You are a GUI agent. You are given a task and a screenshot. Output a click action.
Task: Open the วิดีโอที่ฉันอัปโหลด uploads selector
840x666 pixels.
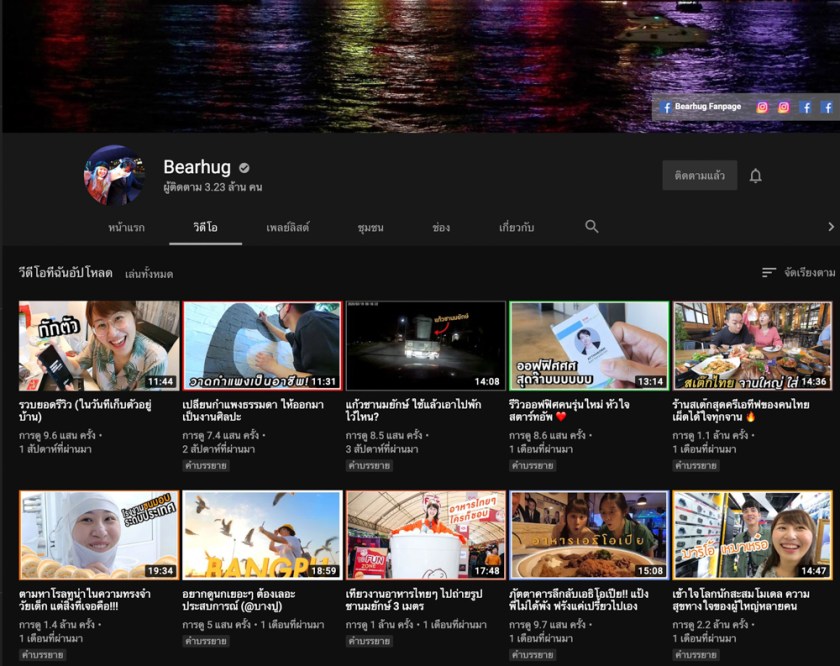tap(65, 273)
